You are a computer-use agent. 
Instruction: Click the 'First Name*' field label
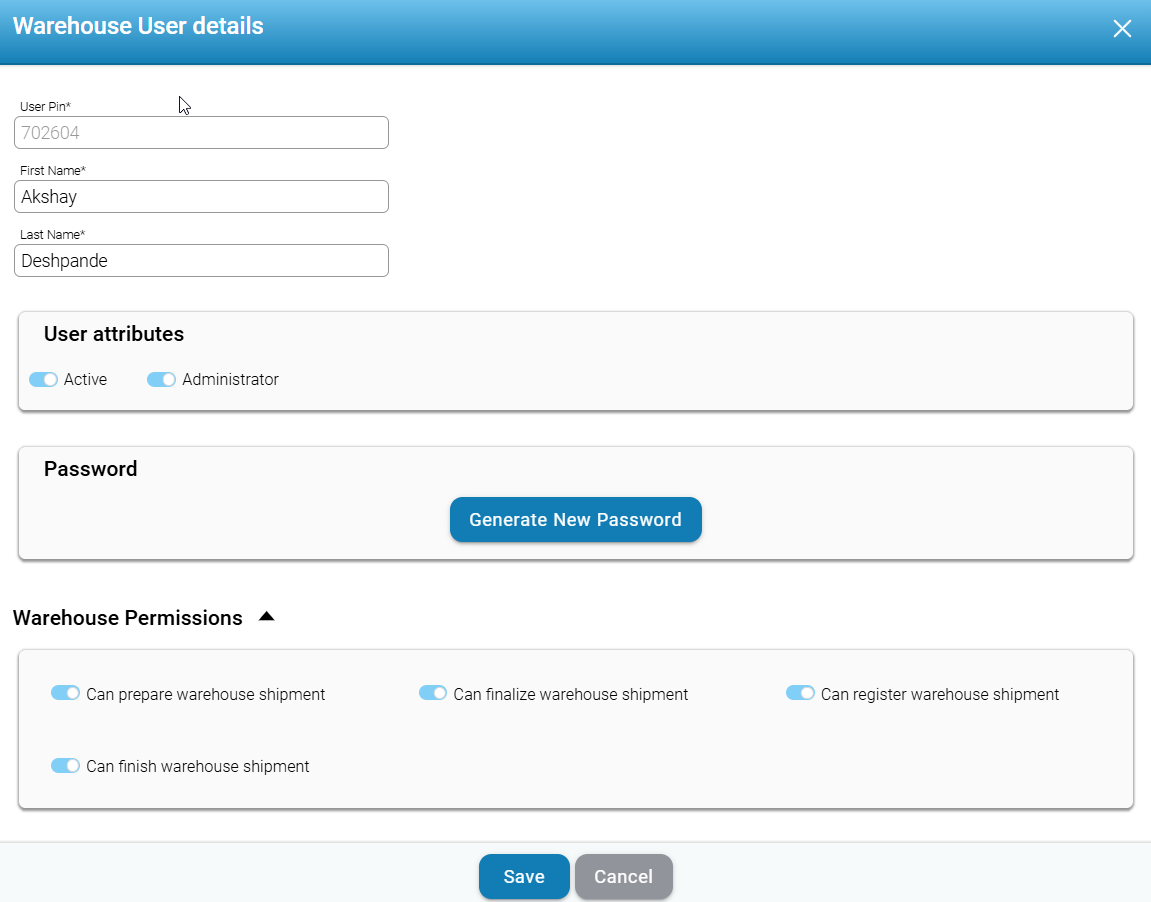pos(53,171)
